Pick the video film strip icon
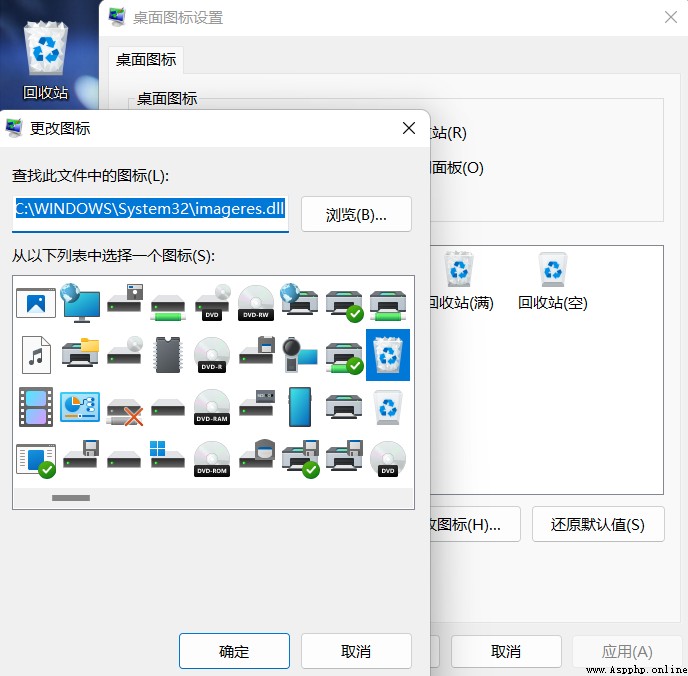The height and width of the screenshot is (676, 688). 36,407
